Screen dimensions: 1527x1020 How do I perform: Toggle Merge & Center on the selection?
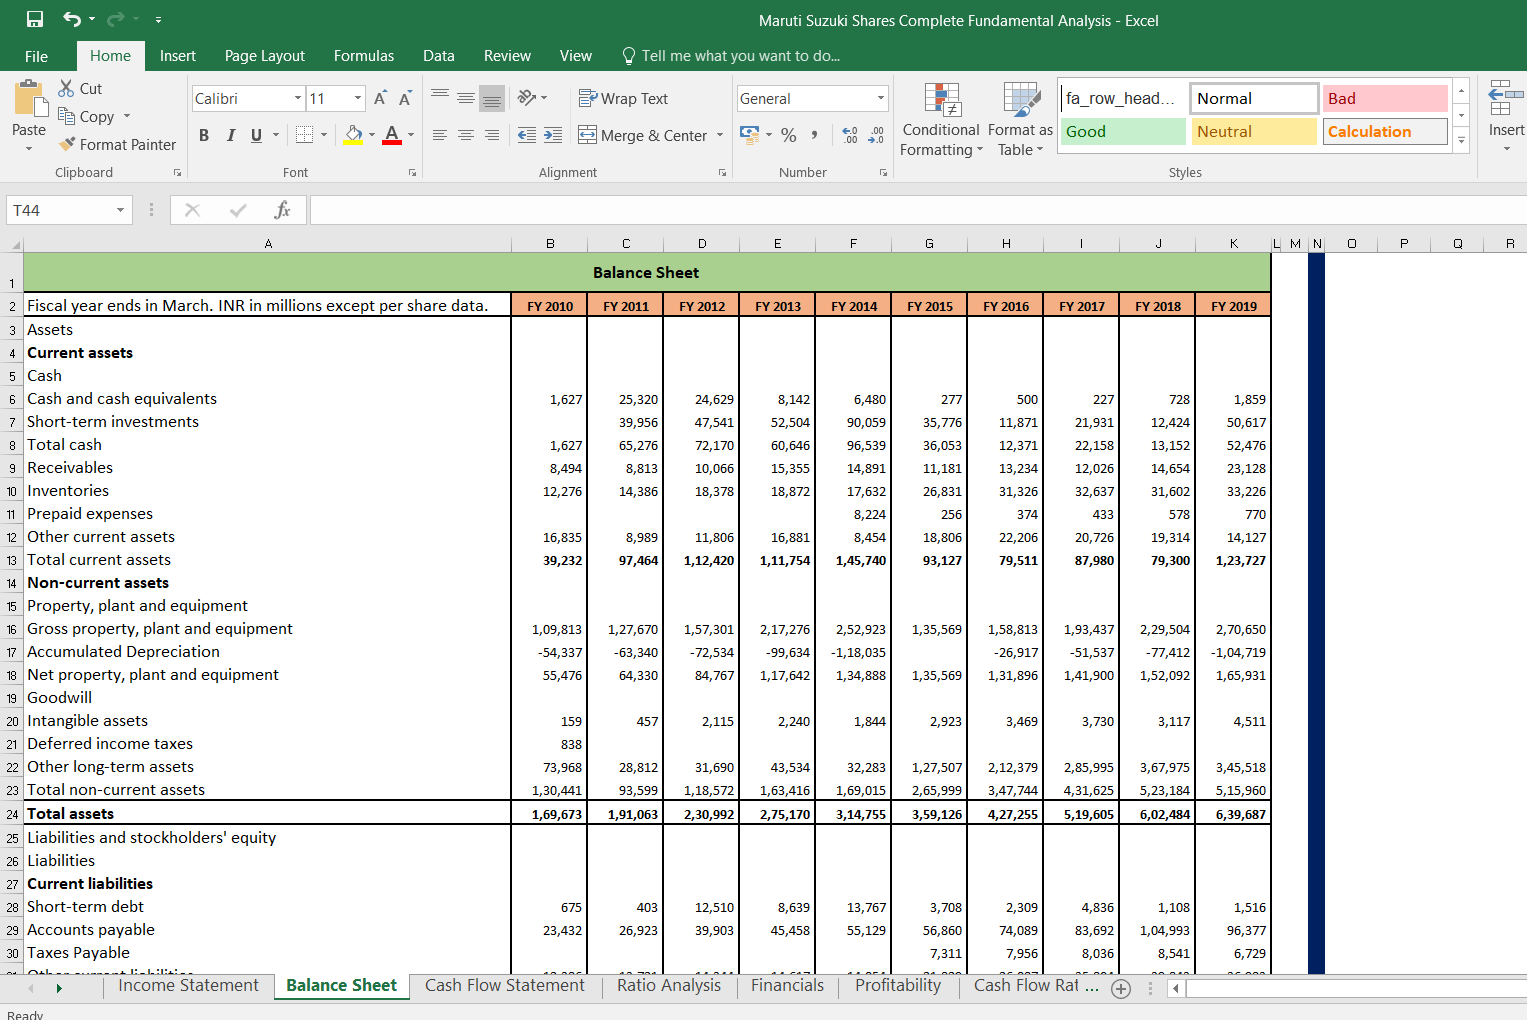(643, 135)
